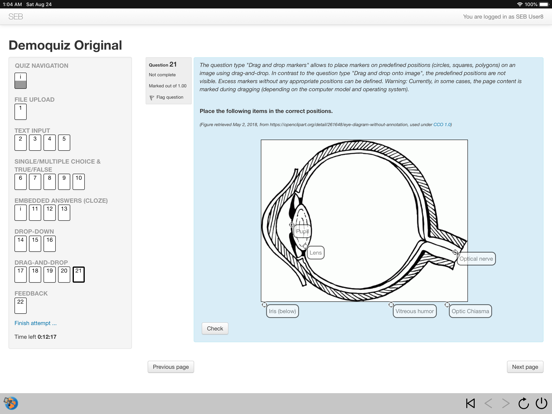
Task: Pick the Optic Chiasma marker
Action: [x=470, y=311]
